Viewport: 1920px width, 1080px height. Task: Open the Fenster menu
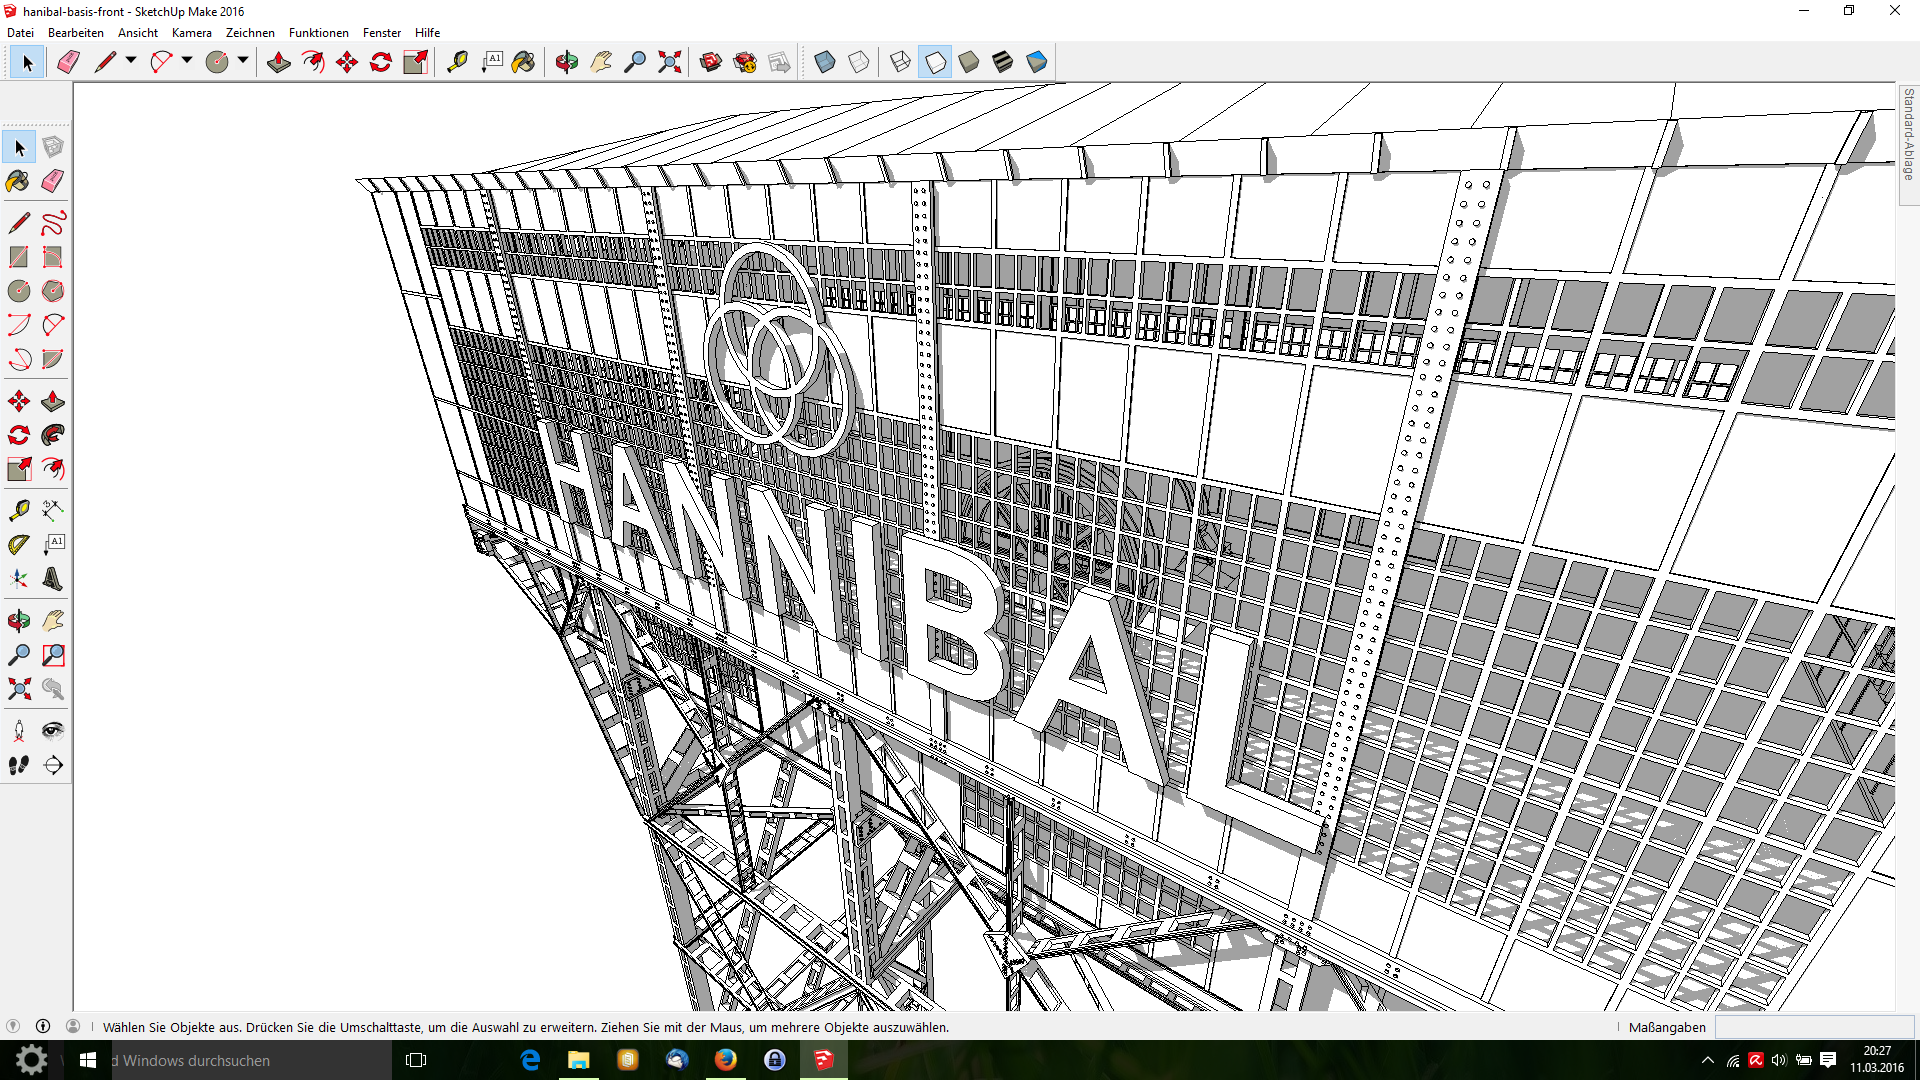click(x=381, y=32)
